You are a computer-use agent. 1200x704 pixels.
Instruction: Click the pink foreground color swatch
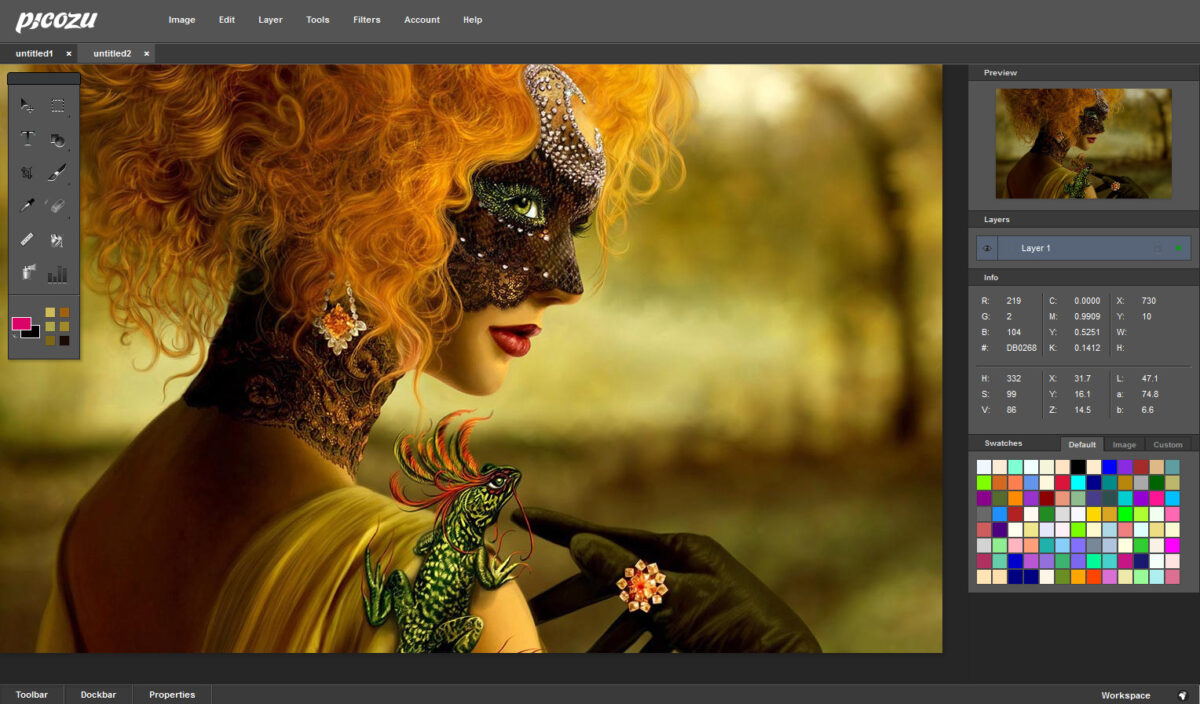(20, 323)
